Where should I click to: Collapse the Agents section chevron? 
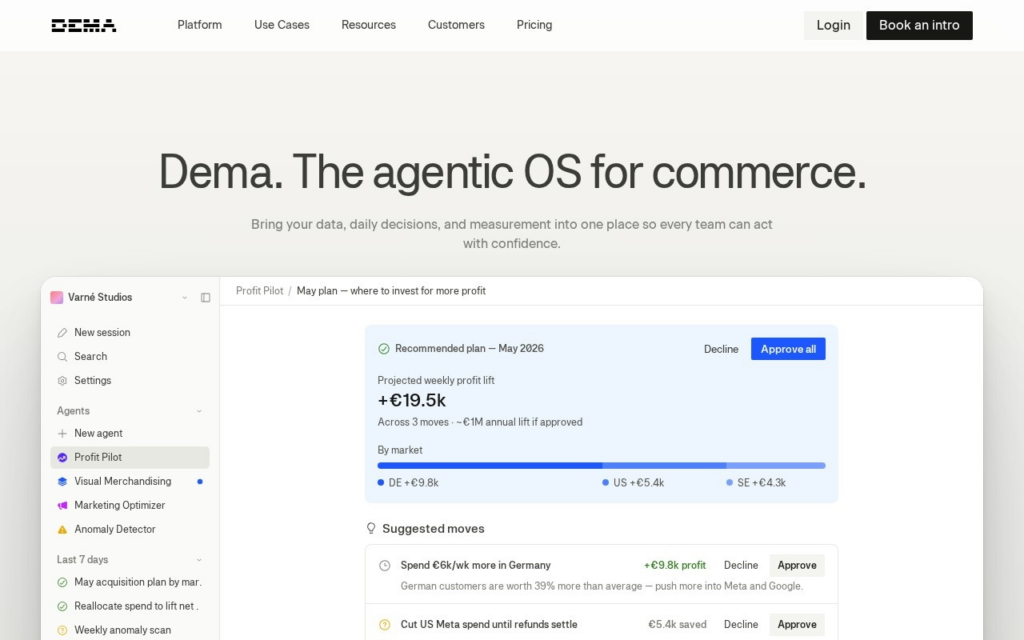pos(199,411)
